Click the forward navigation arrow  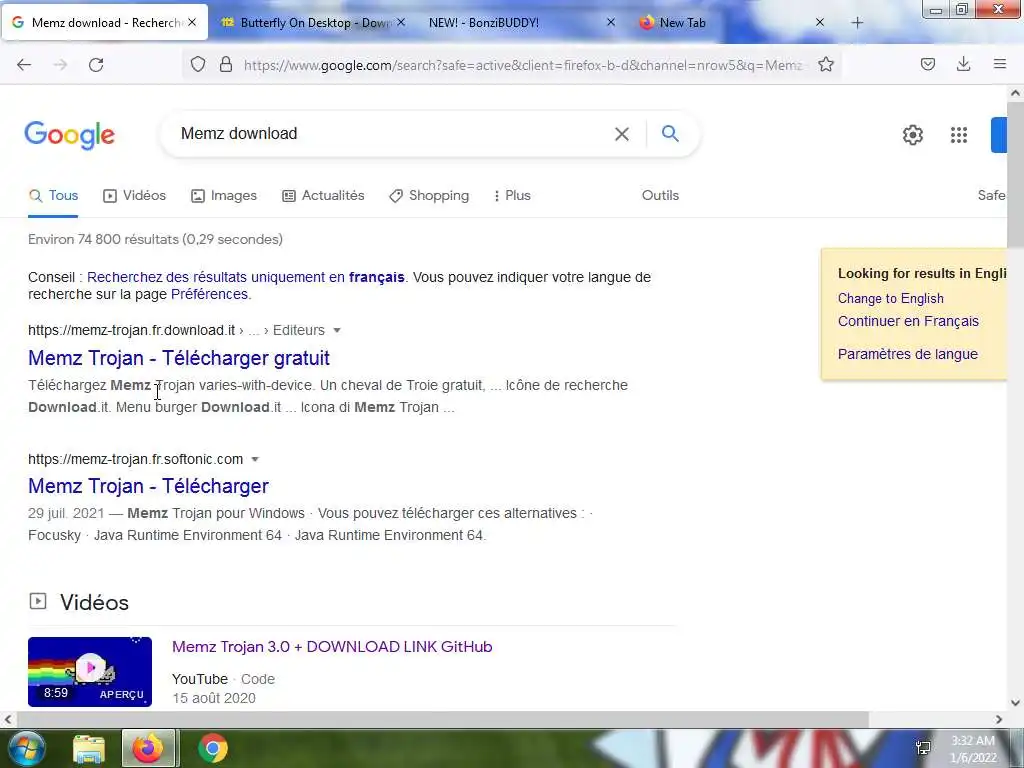click(x=60, y=65)
